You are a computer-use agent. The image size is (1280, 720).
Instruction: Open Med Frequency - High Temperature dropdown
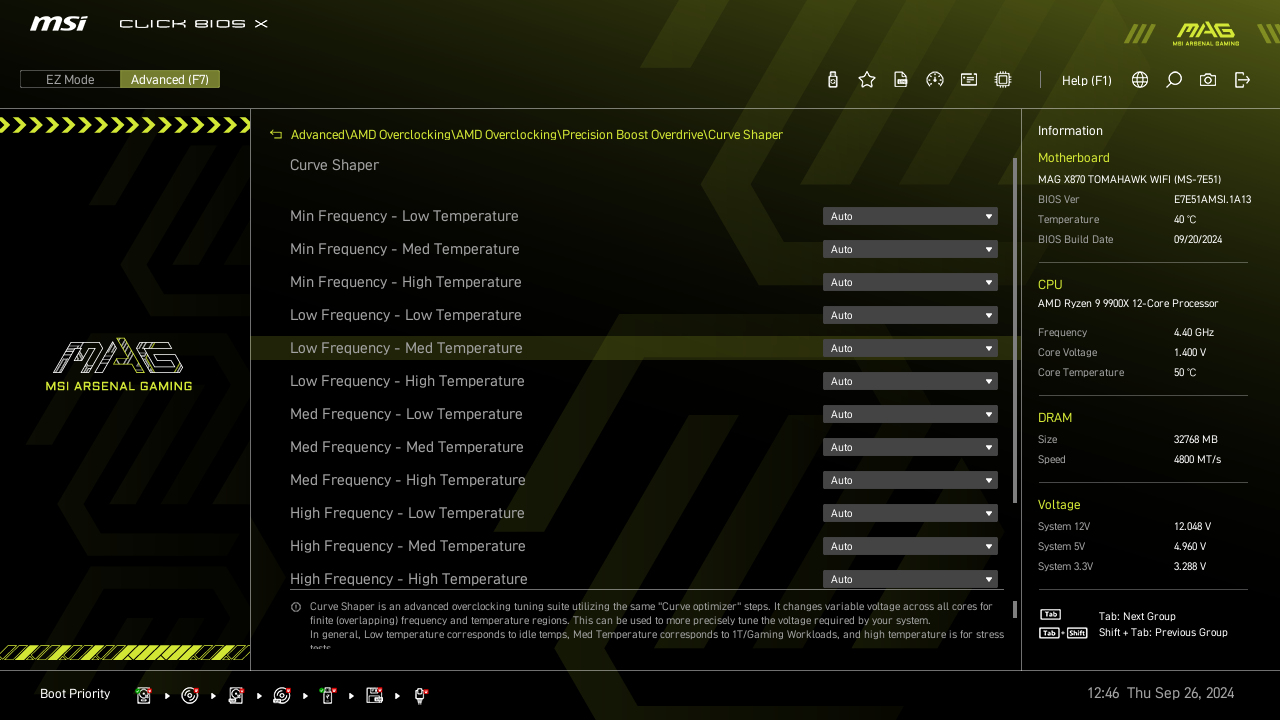pyautogui.click(x=910, y=480)
